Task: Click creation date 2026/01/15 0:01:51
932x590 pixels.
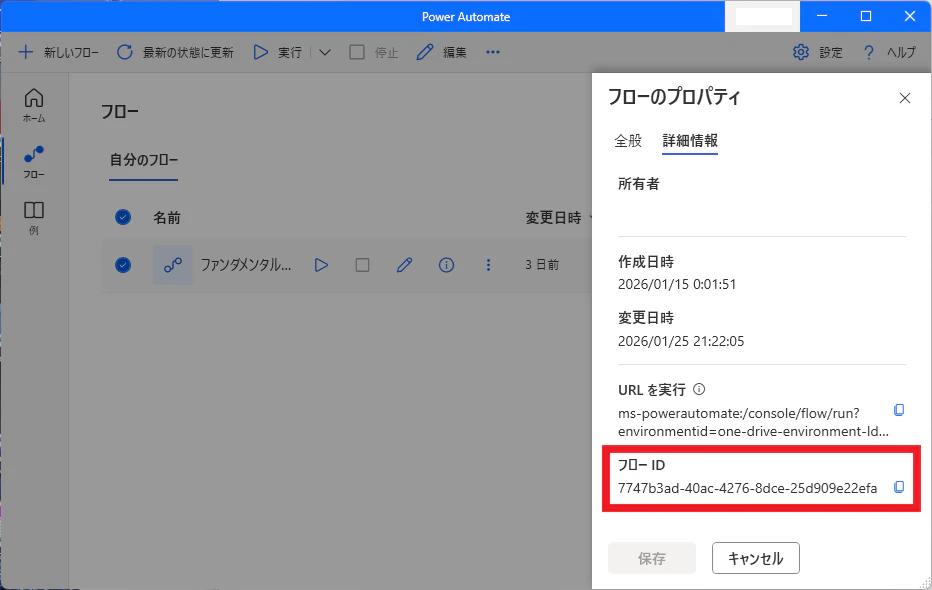Action: [x=677, y=285]
